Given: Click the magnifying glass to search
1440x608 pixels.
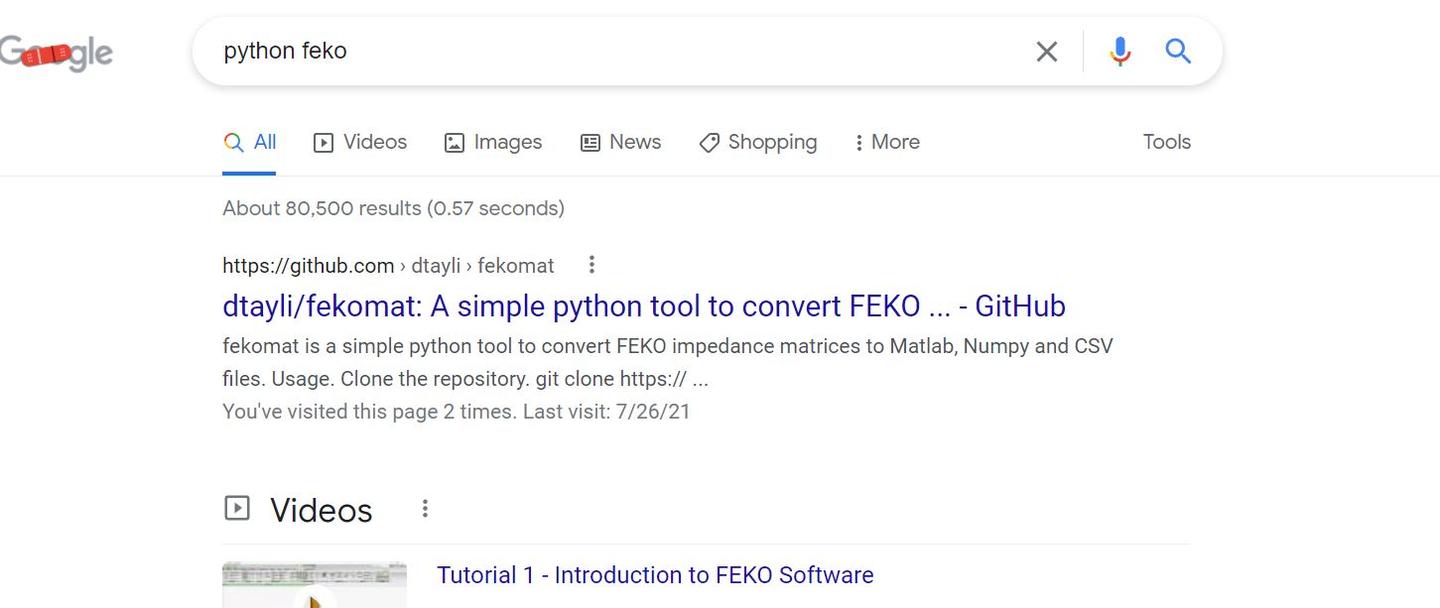Looking at the screenshot, I should (x=1177, y=50).
